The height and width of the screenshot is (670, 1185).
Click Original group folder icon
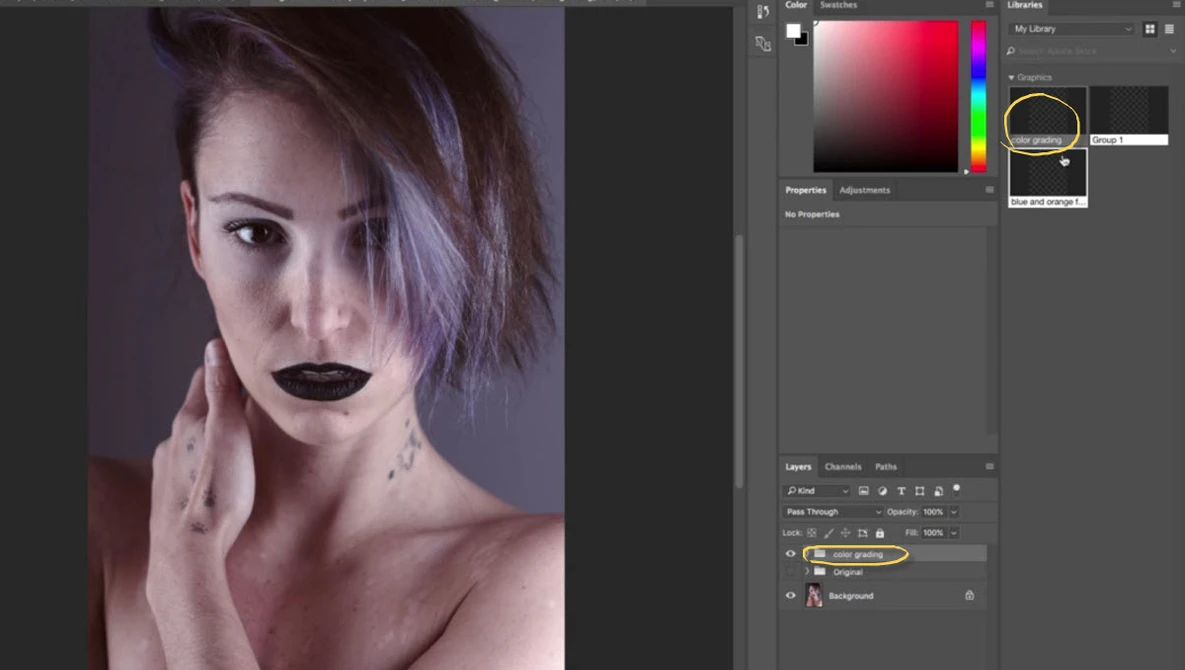point(820,571)
